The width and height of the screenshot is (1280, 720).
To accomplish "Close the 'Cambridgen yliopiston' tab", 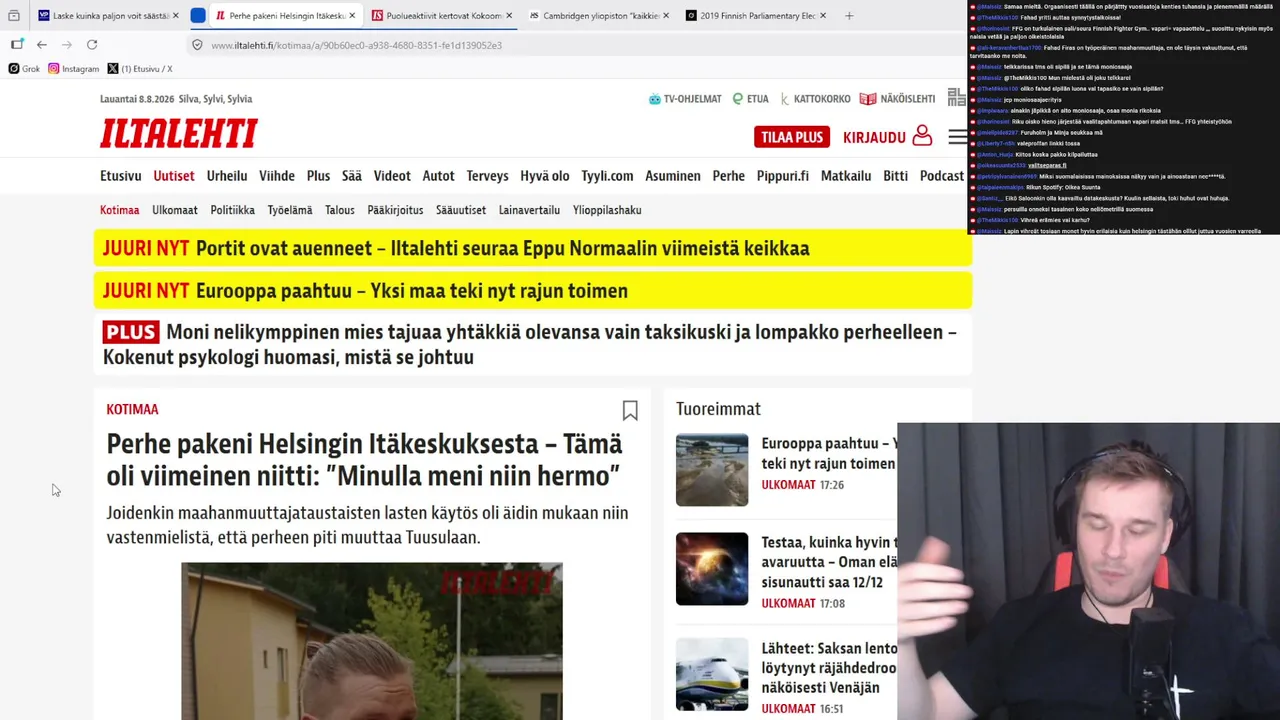I will pyautogui.click(x=666, y=16).
